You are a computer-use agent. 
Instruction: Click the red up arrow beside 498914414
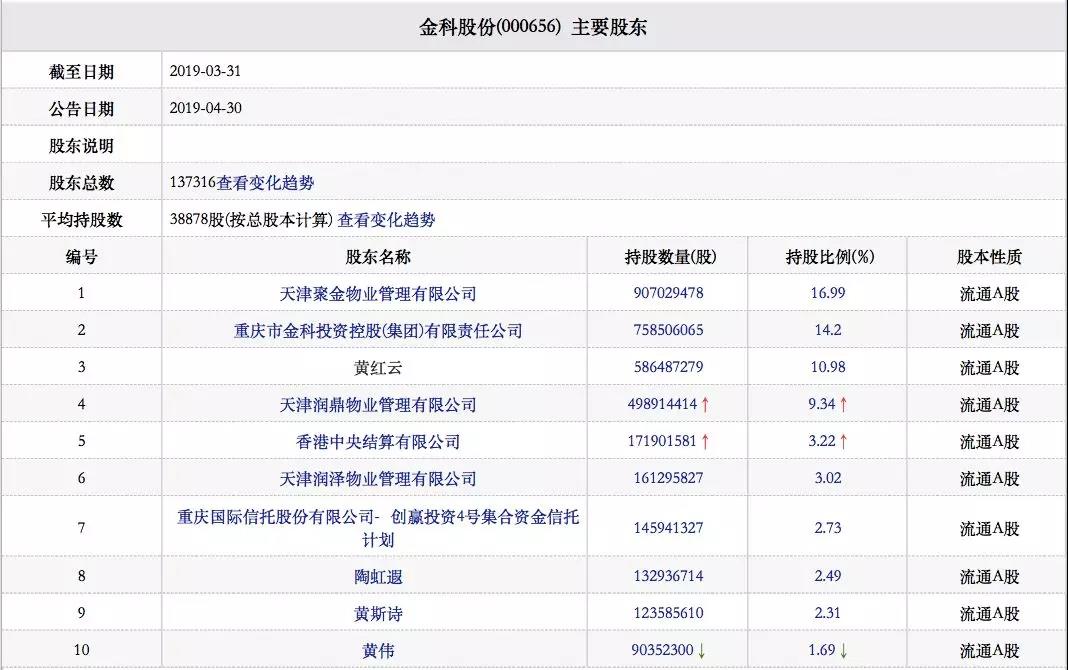tap(705, 404)
